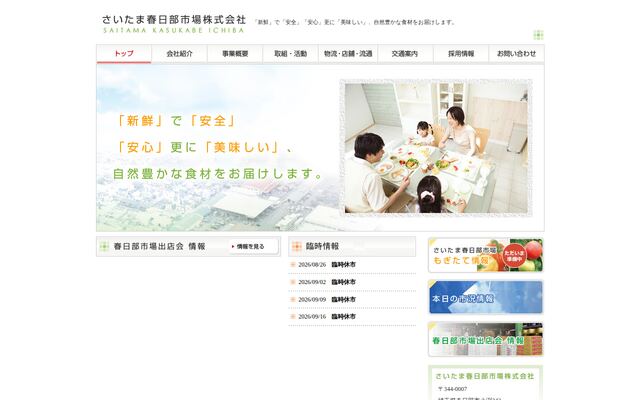Open the 会社紹介 navigation tab
This screenshot has height=400, width=640.
pos(179,53)
